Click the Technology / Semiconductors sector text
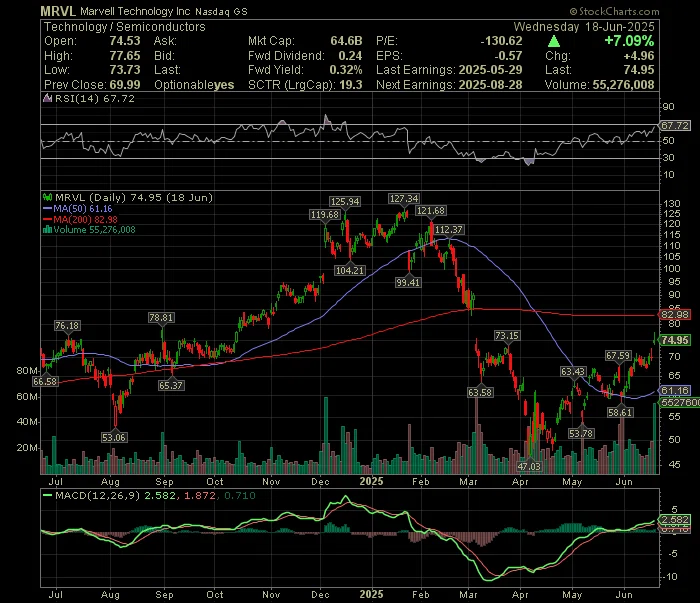Screen dimensions: 700x603 [125, 27]
